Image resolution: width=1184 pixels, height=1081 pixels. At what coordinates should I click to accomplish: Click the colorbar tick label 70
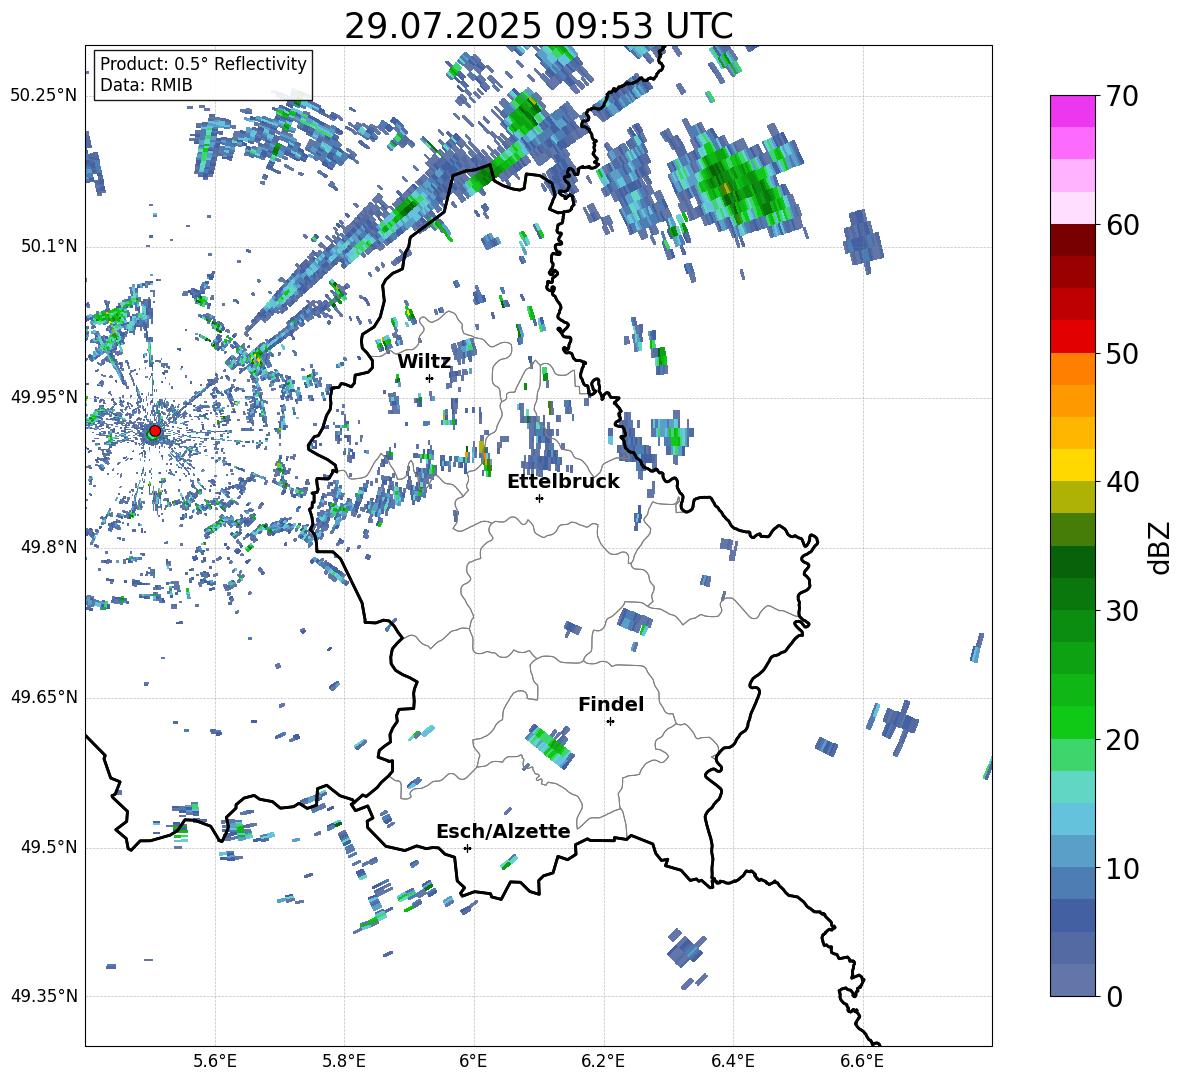pos(1122,97)
